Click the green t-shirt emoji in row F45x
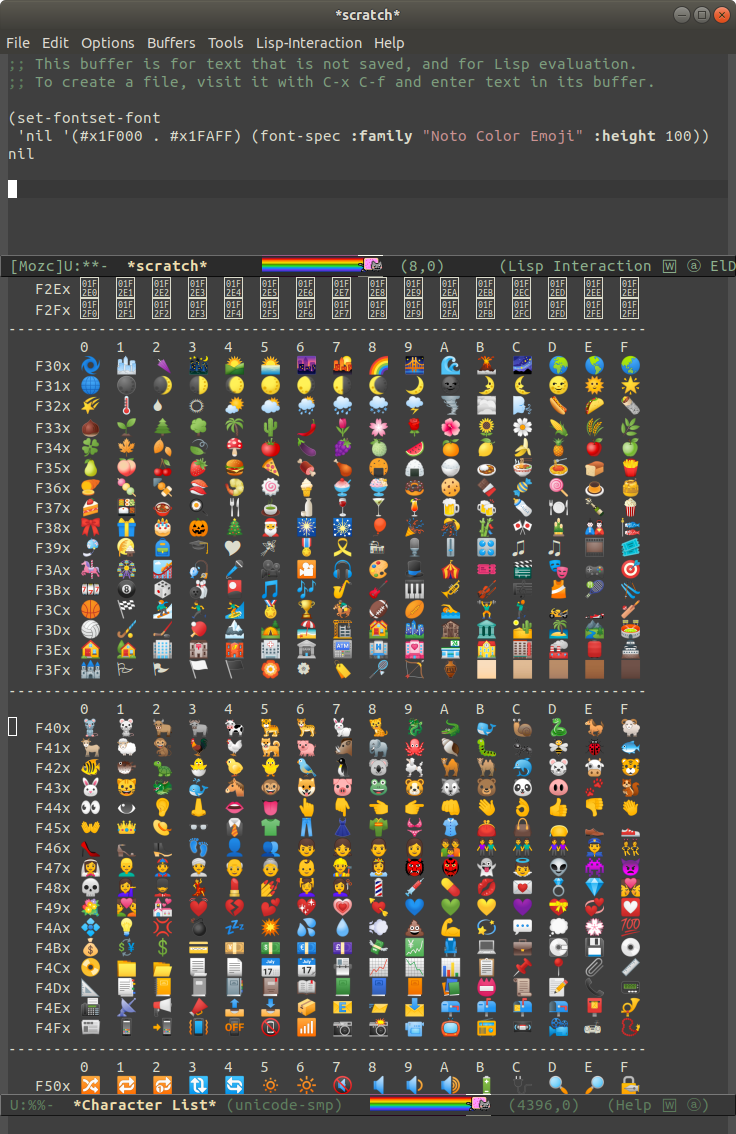This screenshot has width=736, height=1134. pyautogui.click(x=270, y=827)
